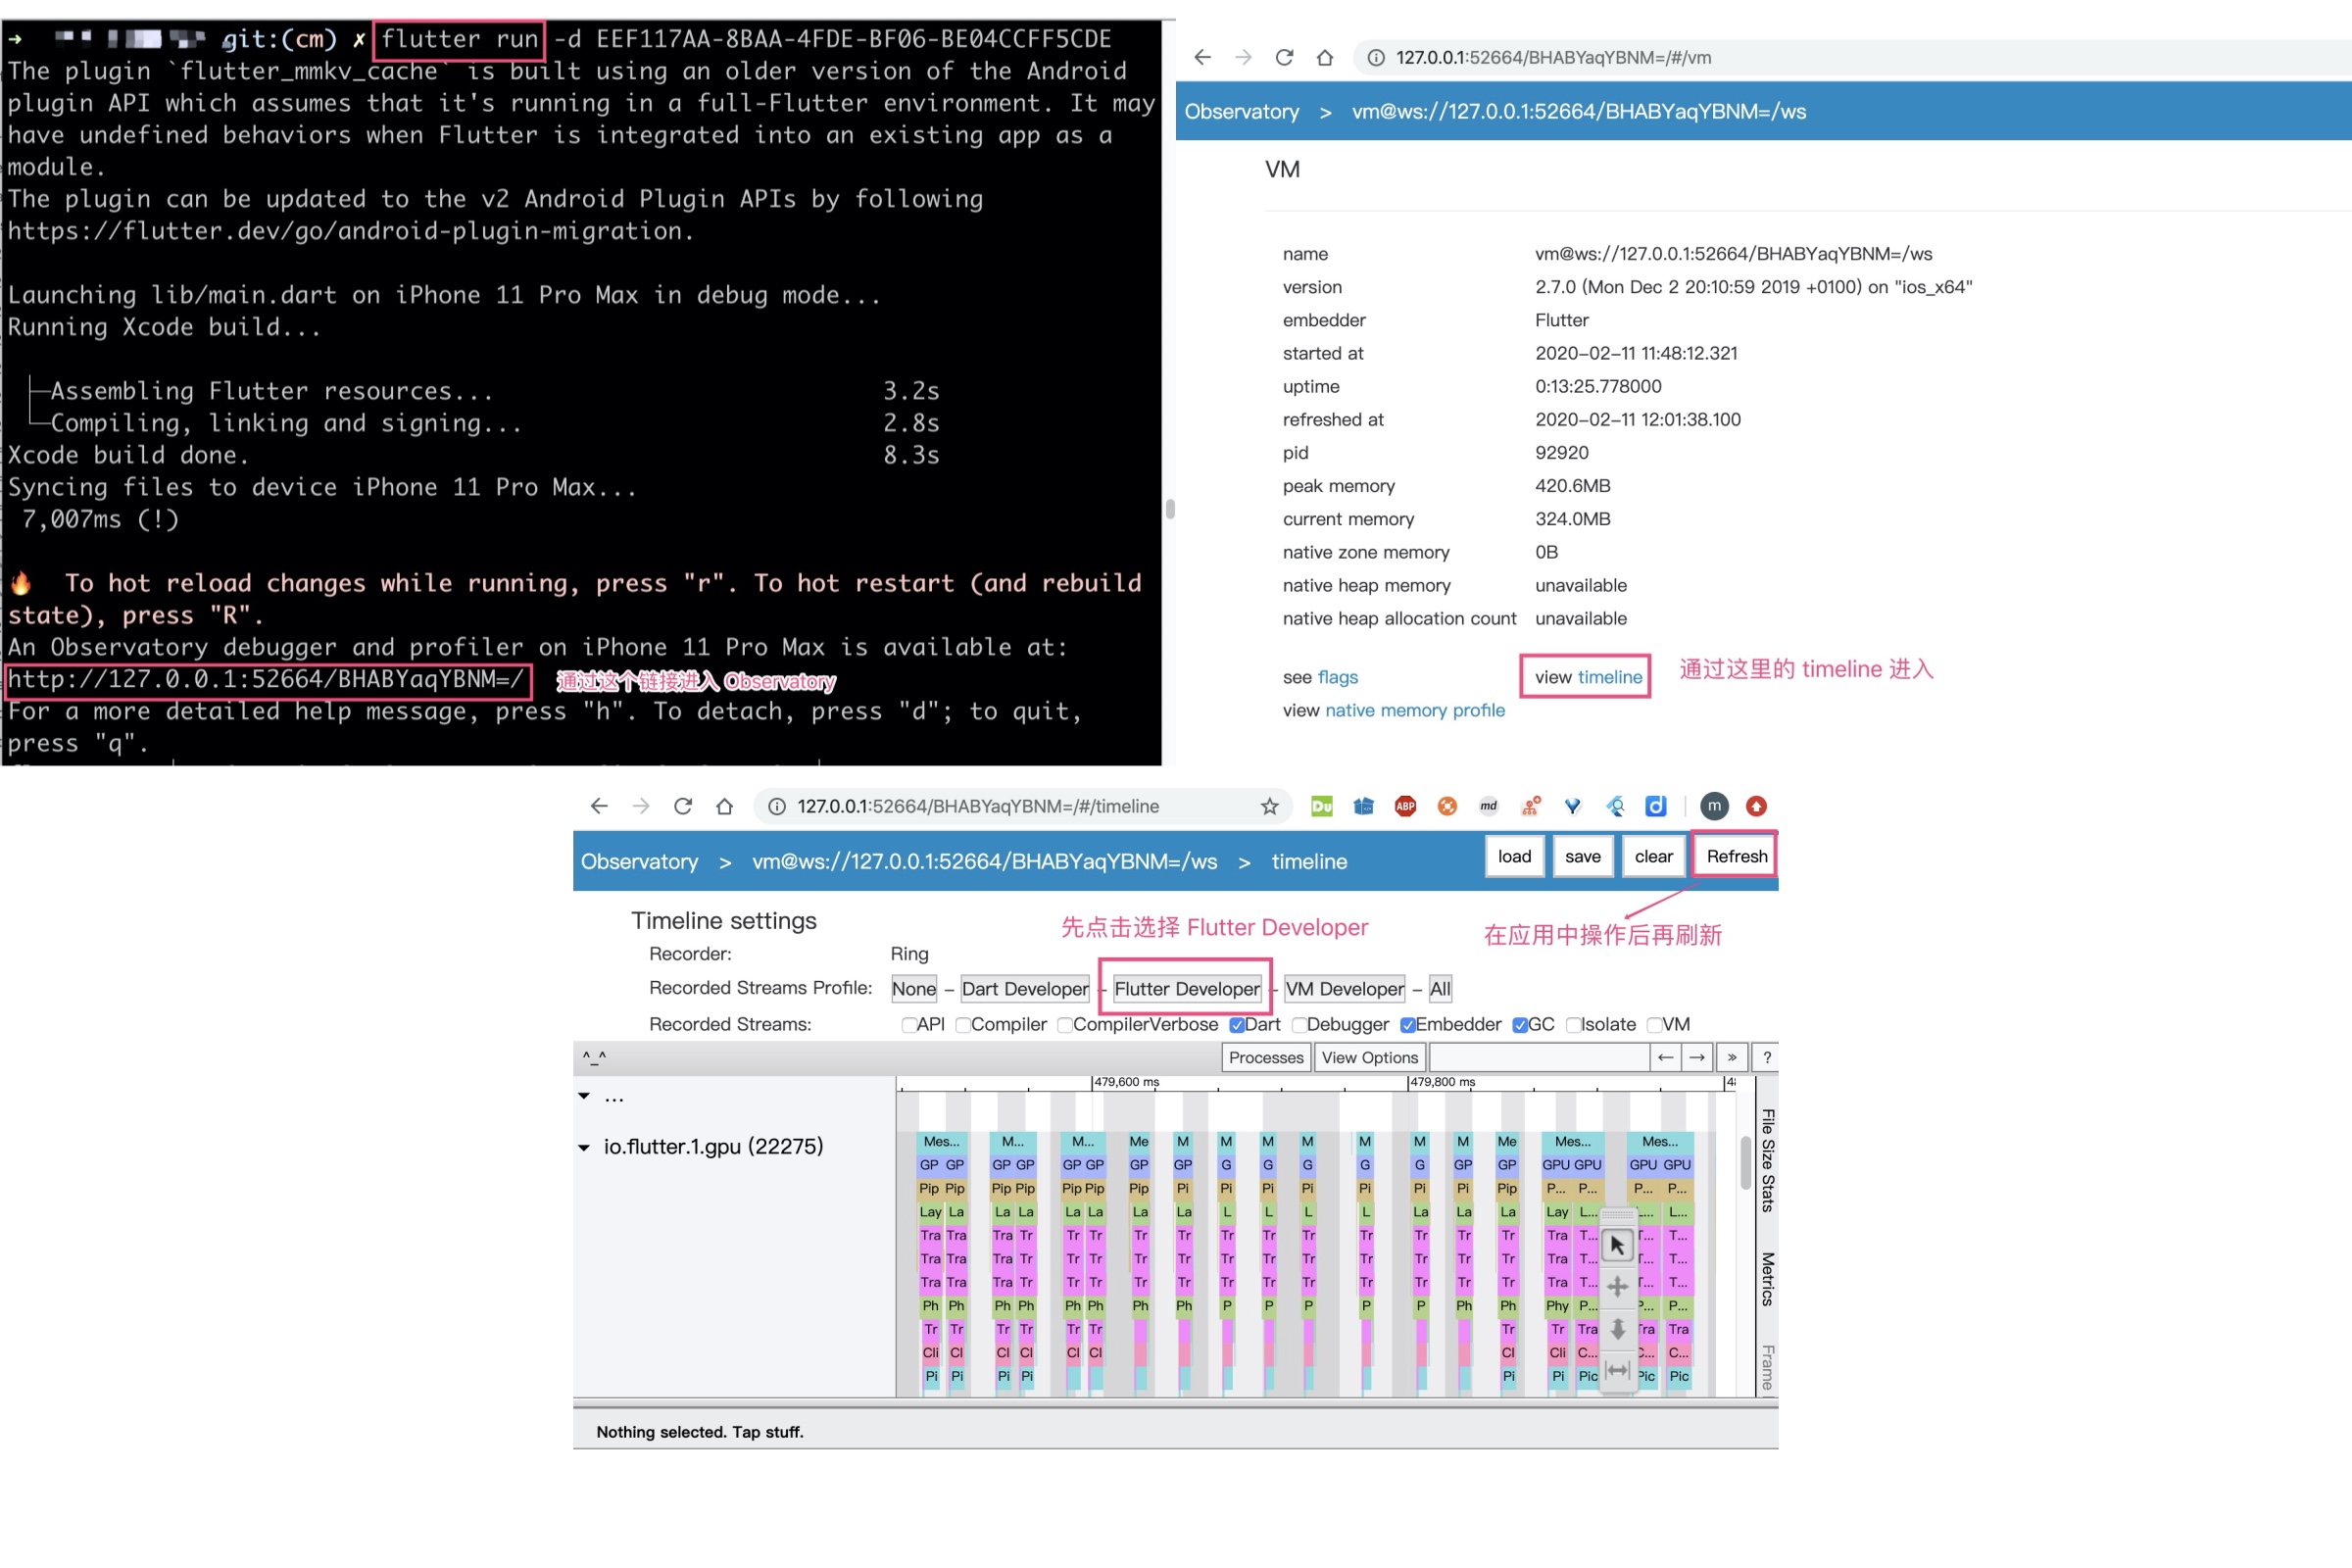
Task: Open the md markdown extension icon
Action: click(x=1488, y=806)
